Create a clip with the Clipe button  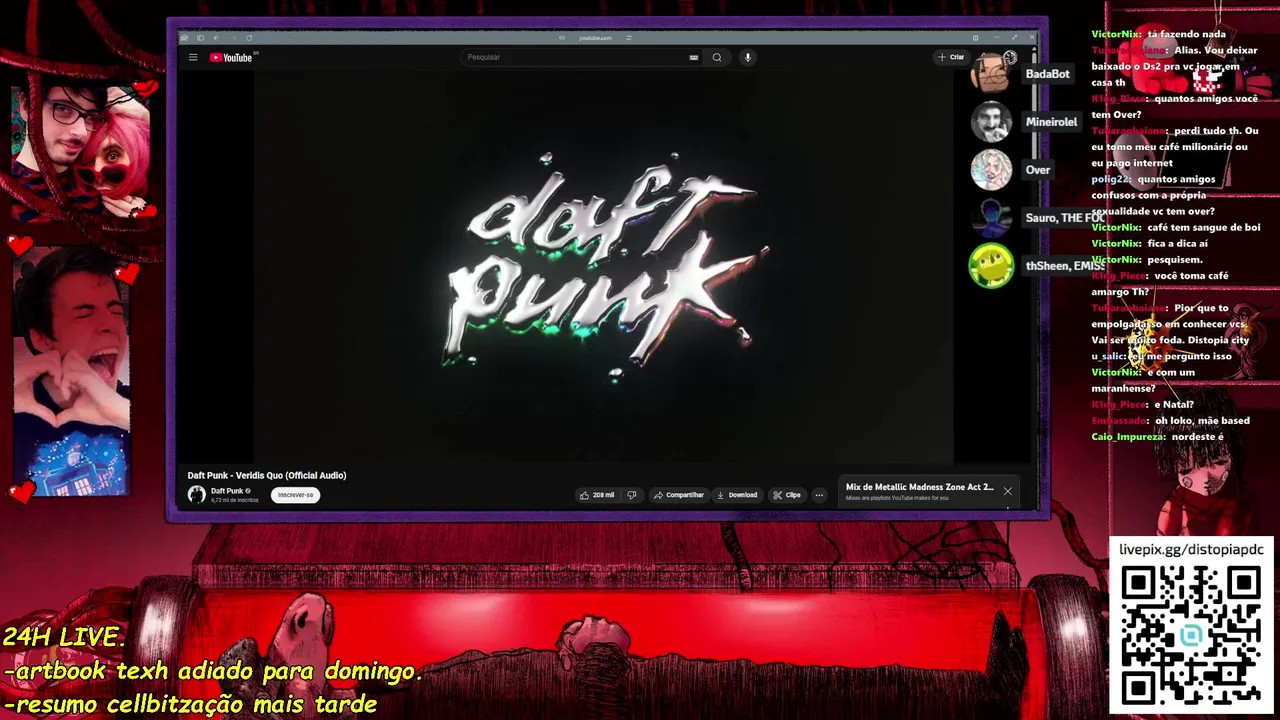tap(787, 495)
